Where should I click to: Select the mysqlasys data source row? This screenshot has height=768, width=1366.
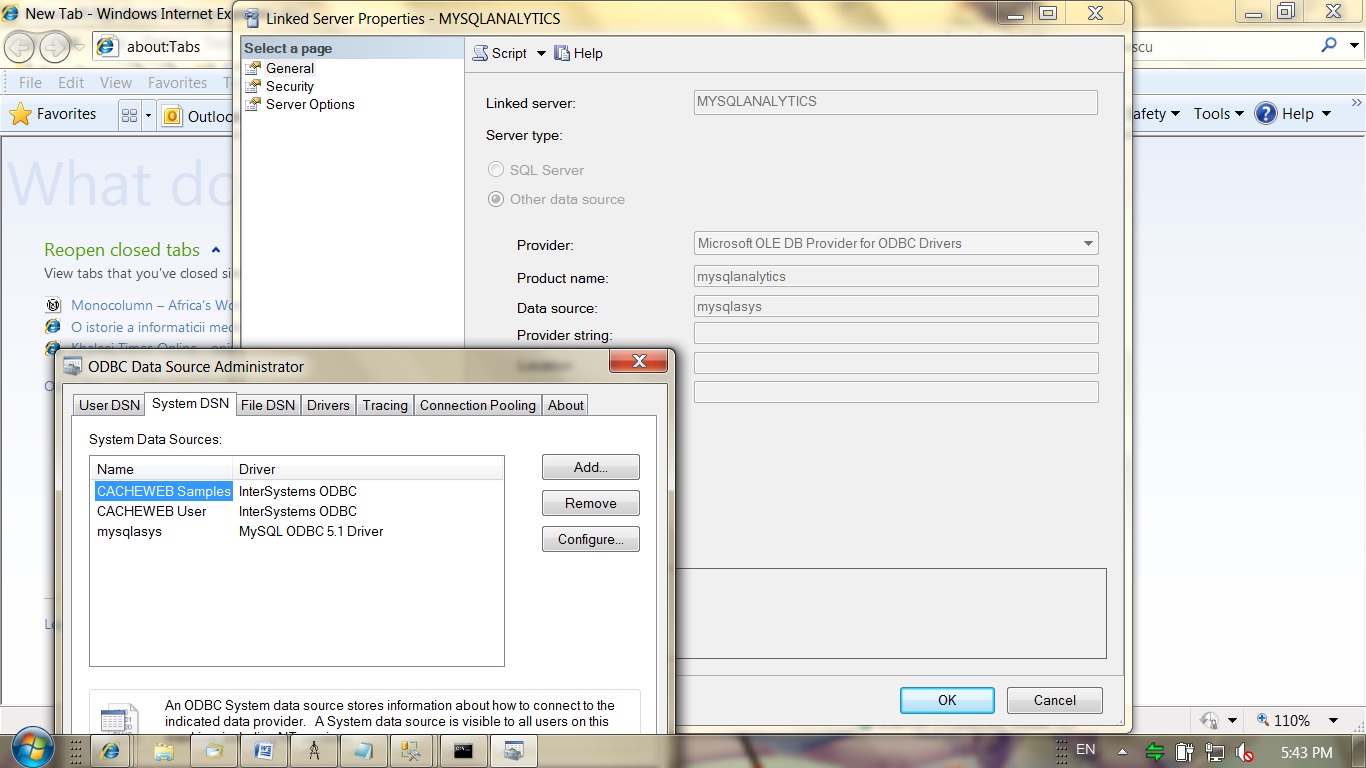(x=297, y=531)
